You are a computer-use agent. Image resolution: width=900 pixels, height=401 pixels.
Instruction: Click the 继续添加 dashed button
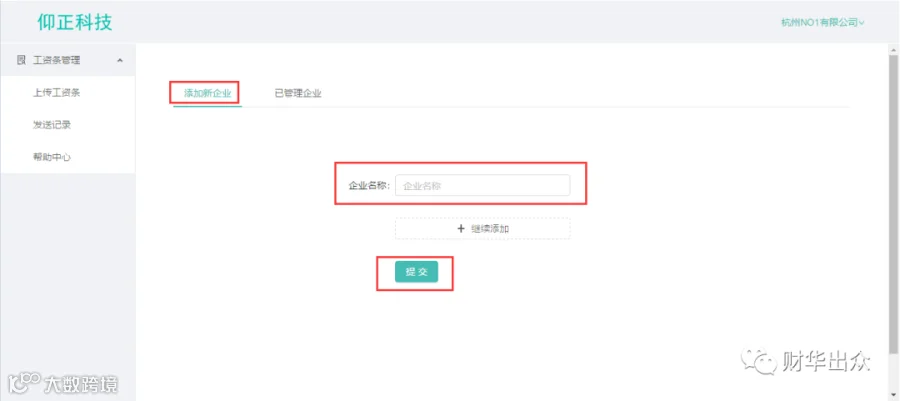click(x=482, y=228)
